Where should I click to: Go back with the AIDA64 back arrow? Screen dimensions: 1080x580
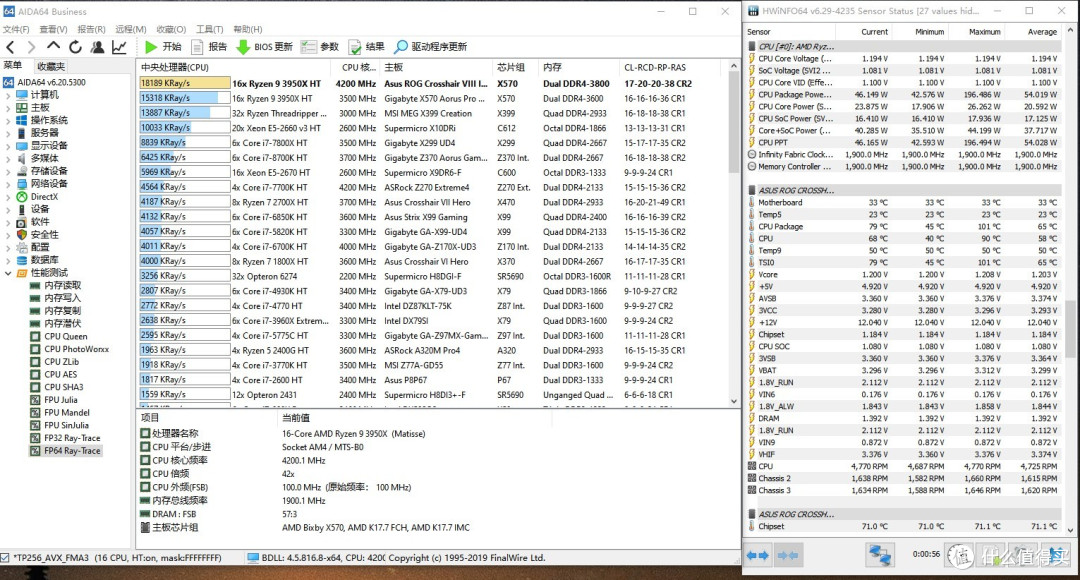coord(10,47)
